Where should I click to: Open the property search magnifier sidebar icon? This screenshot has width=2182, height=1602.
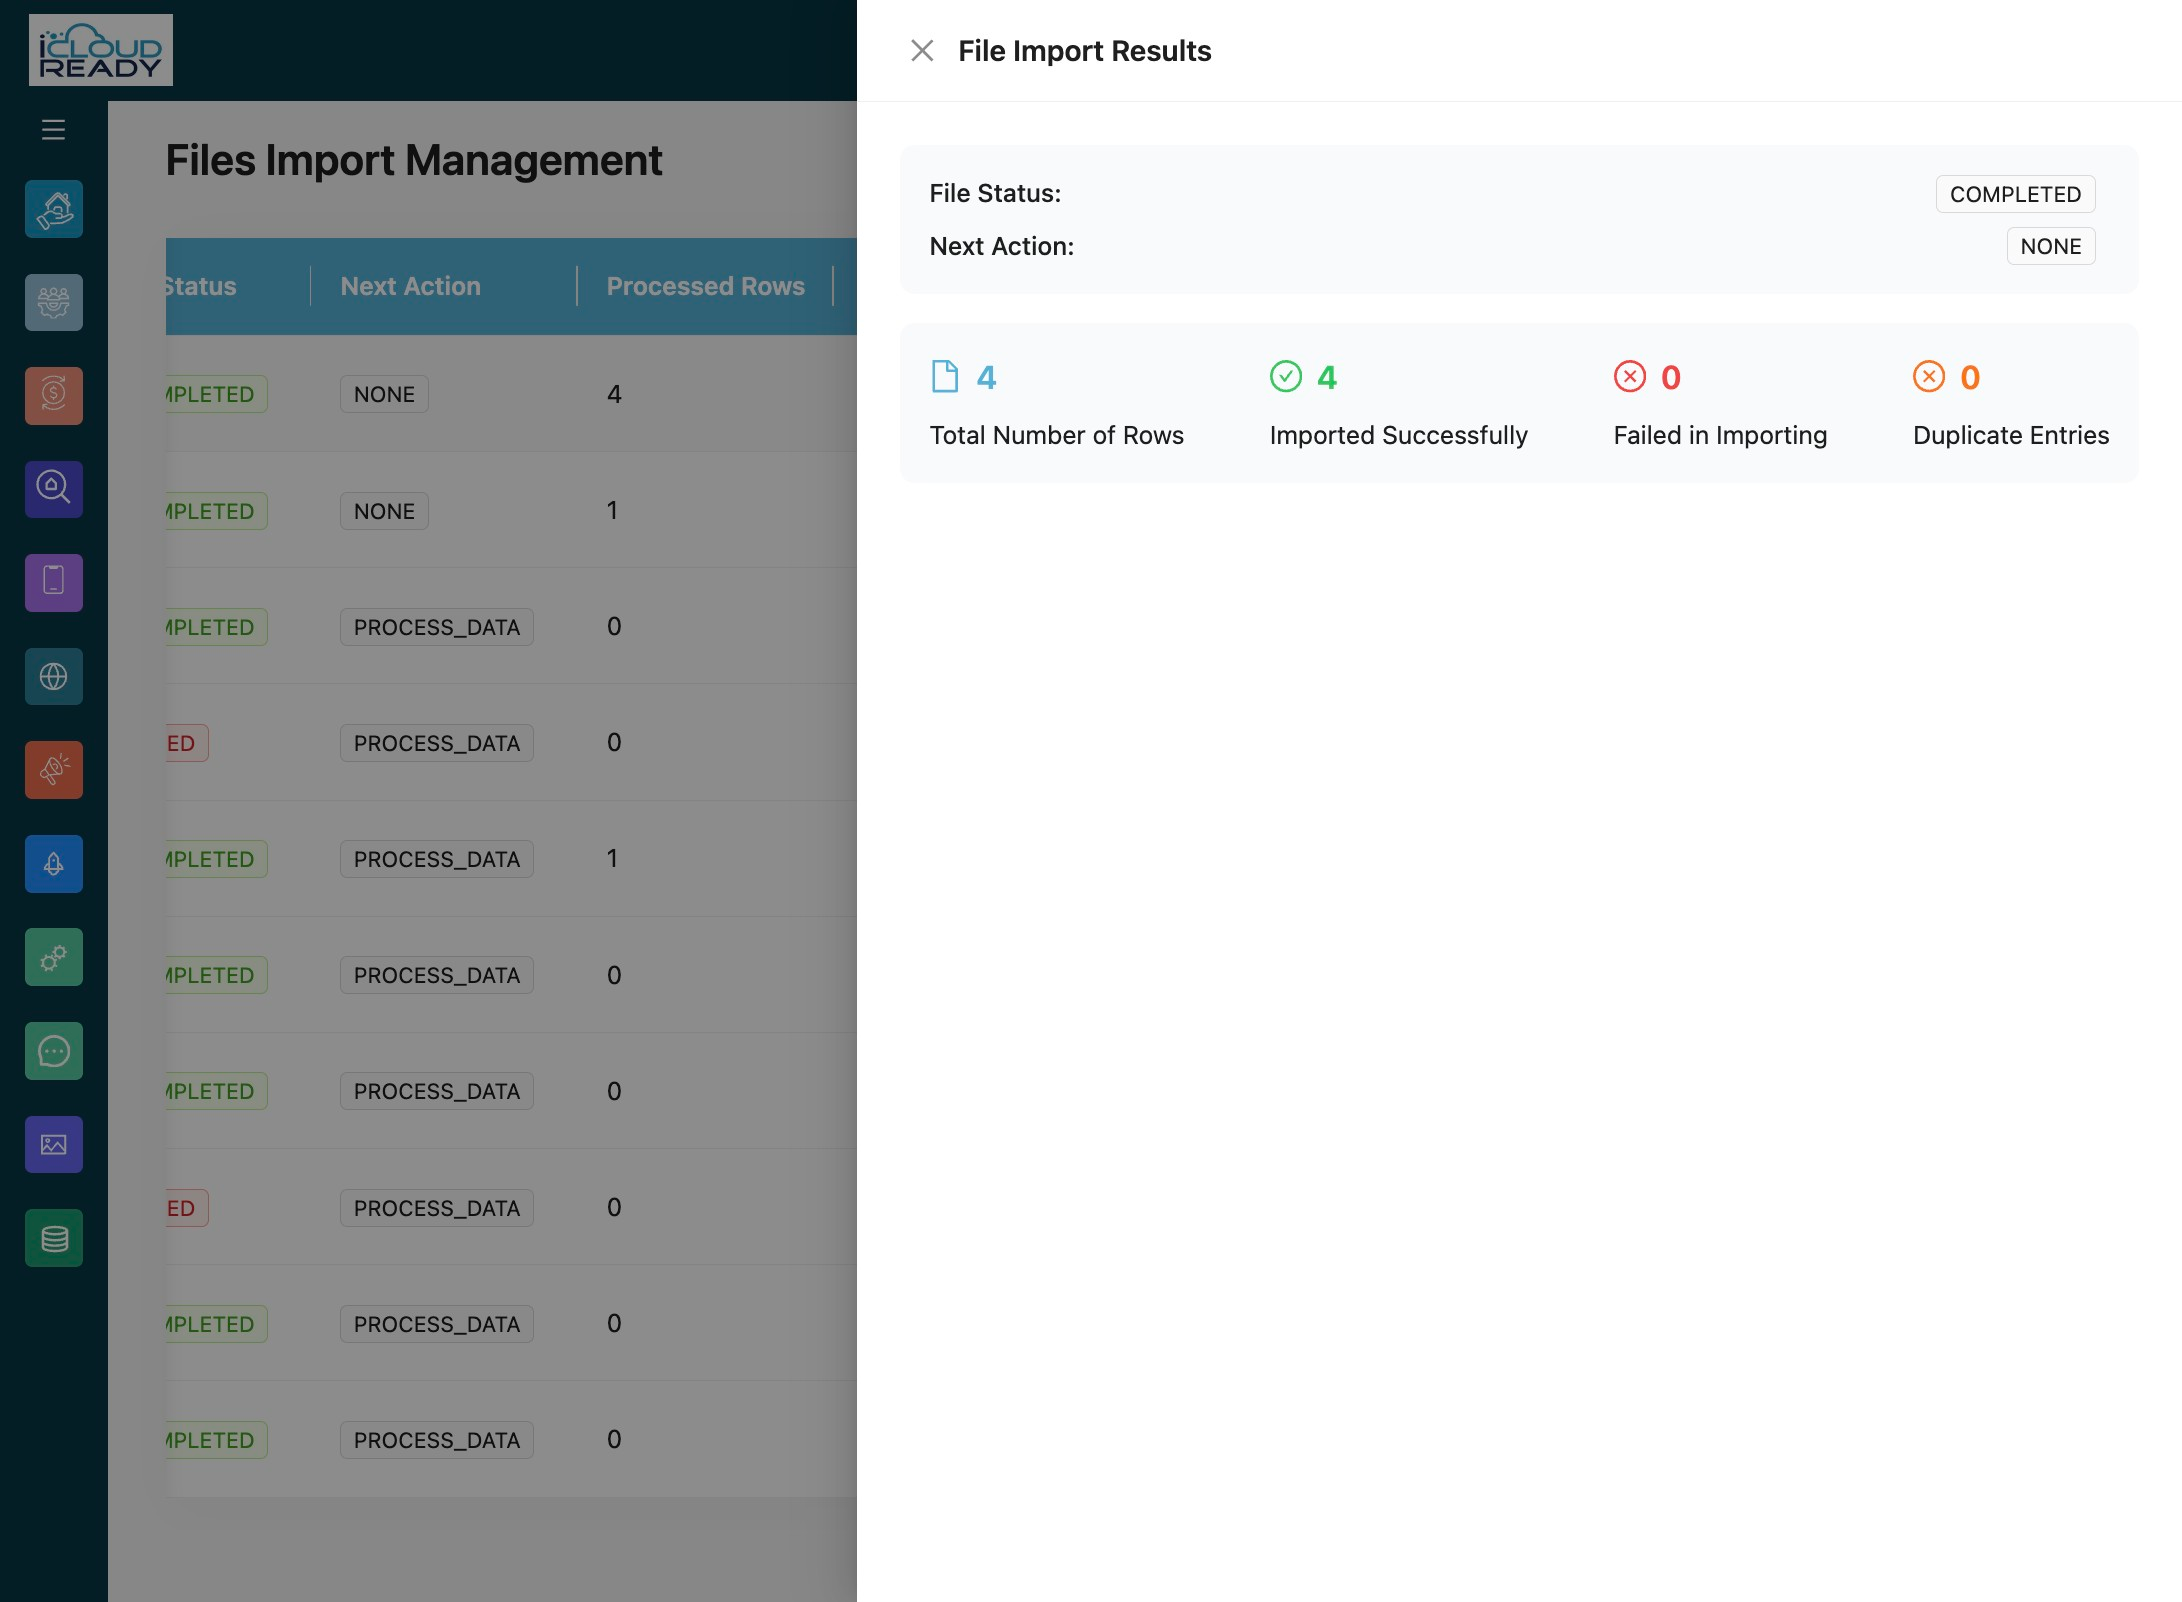[x=54, y=489]
